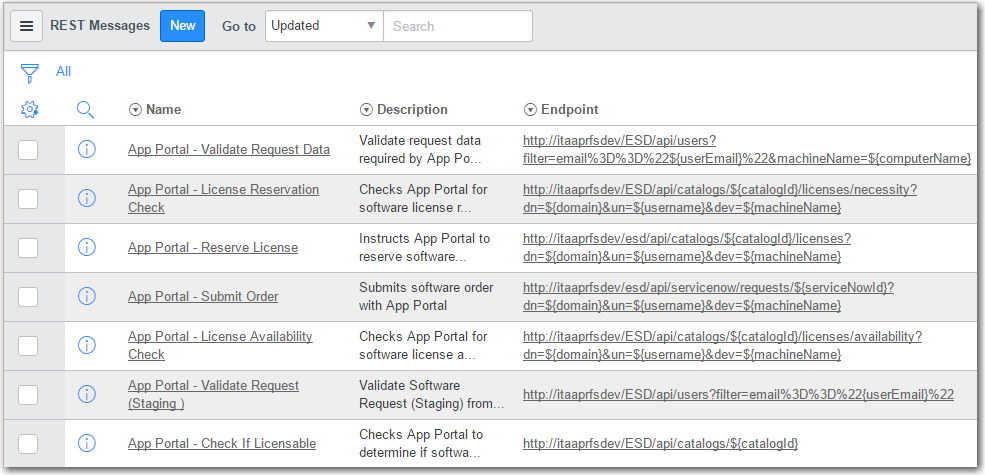Screen dimensions: 985x475
Task: Open the Go to Updated dropdown
Action: [x=324, y=26]
